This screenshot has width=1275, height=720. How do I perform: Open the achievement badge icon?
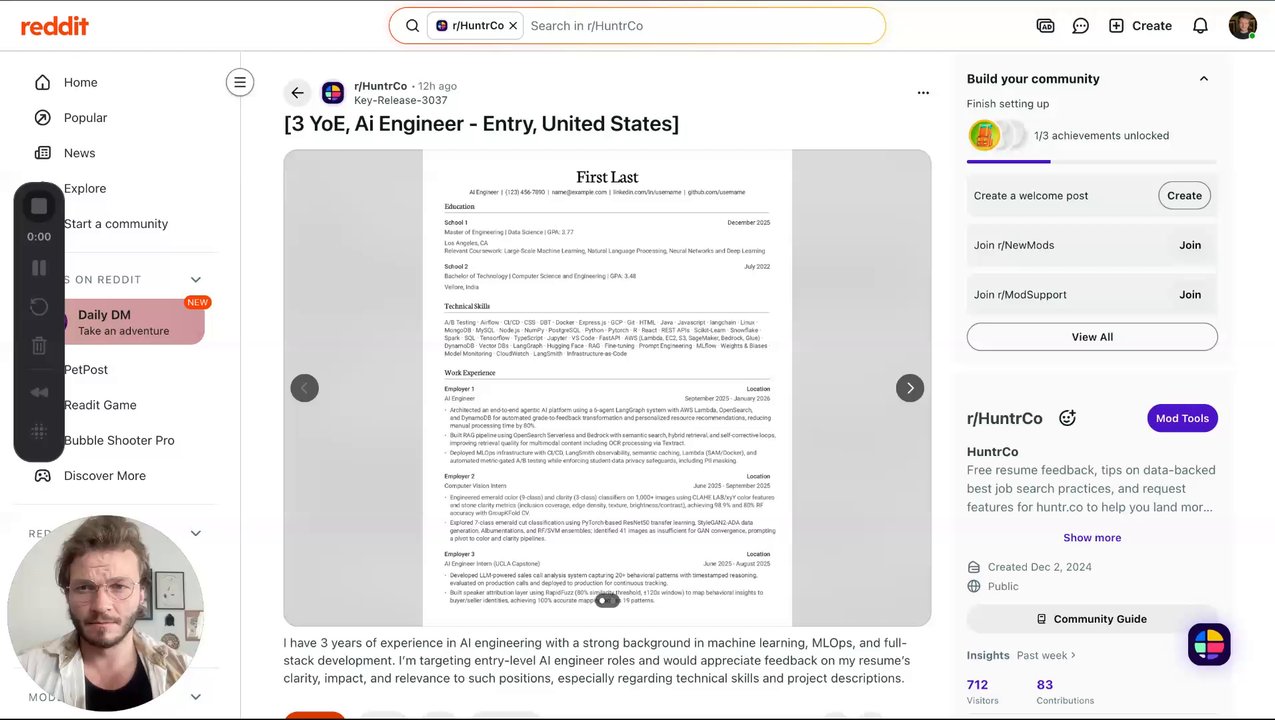(984, 135)
